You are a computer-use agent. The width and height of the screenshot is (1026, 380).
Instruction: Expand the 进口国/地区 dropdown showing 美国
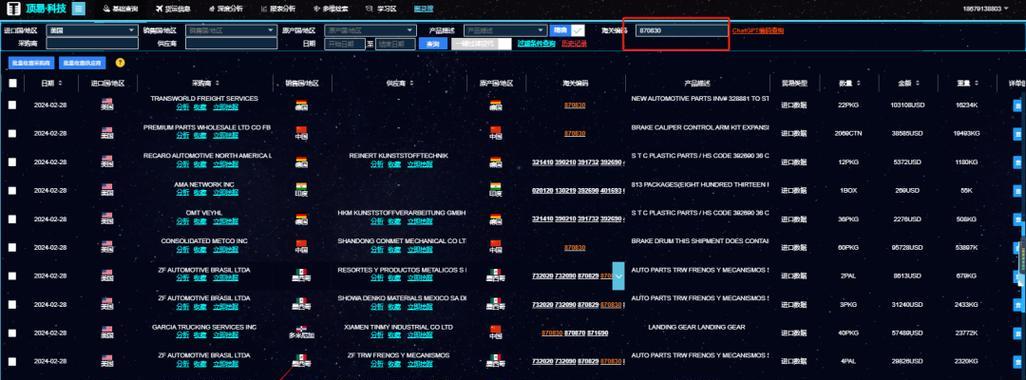[x=92, y=30]
